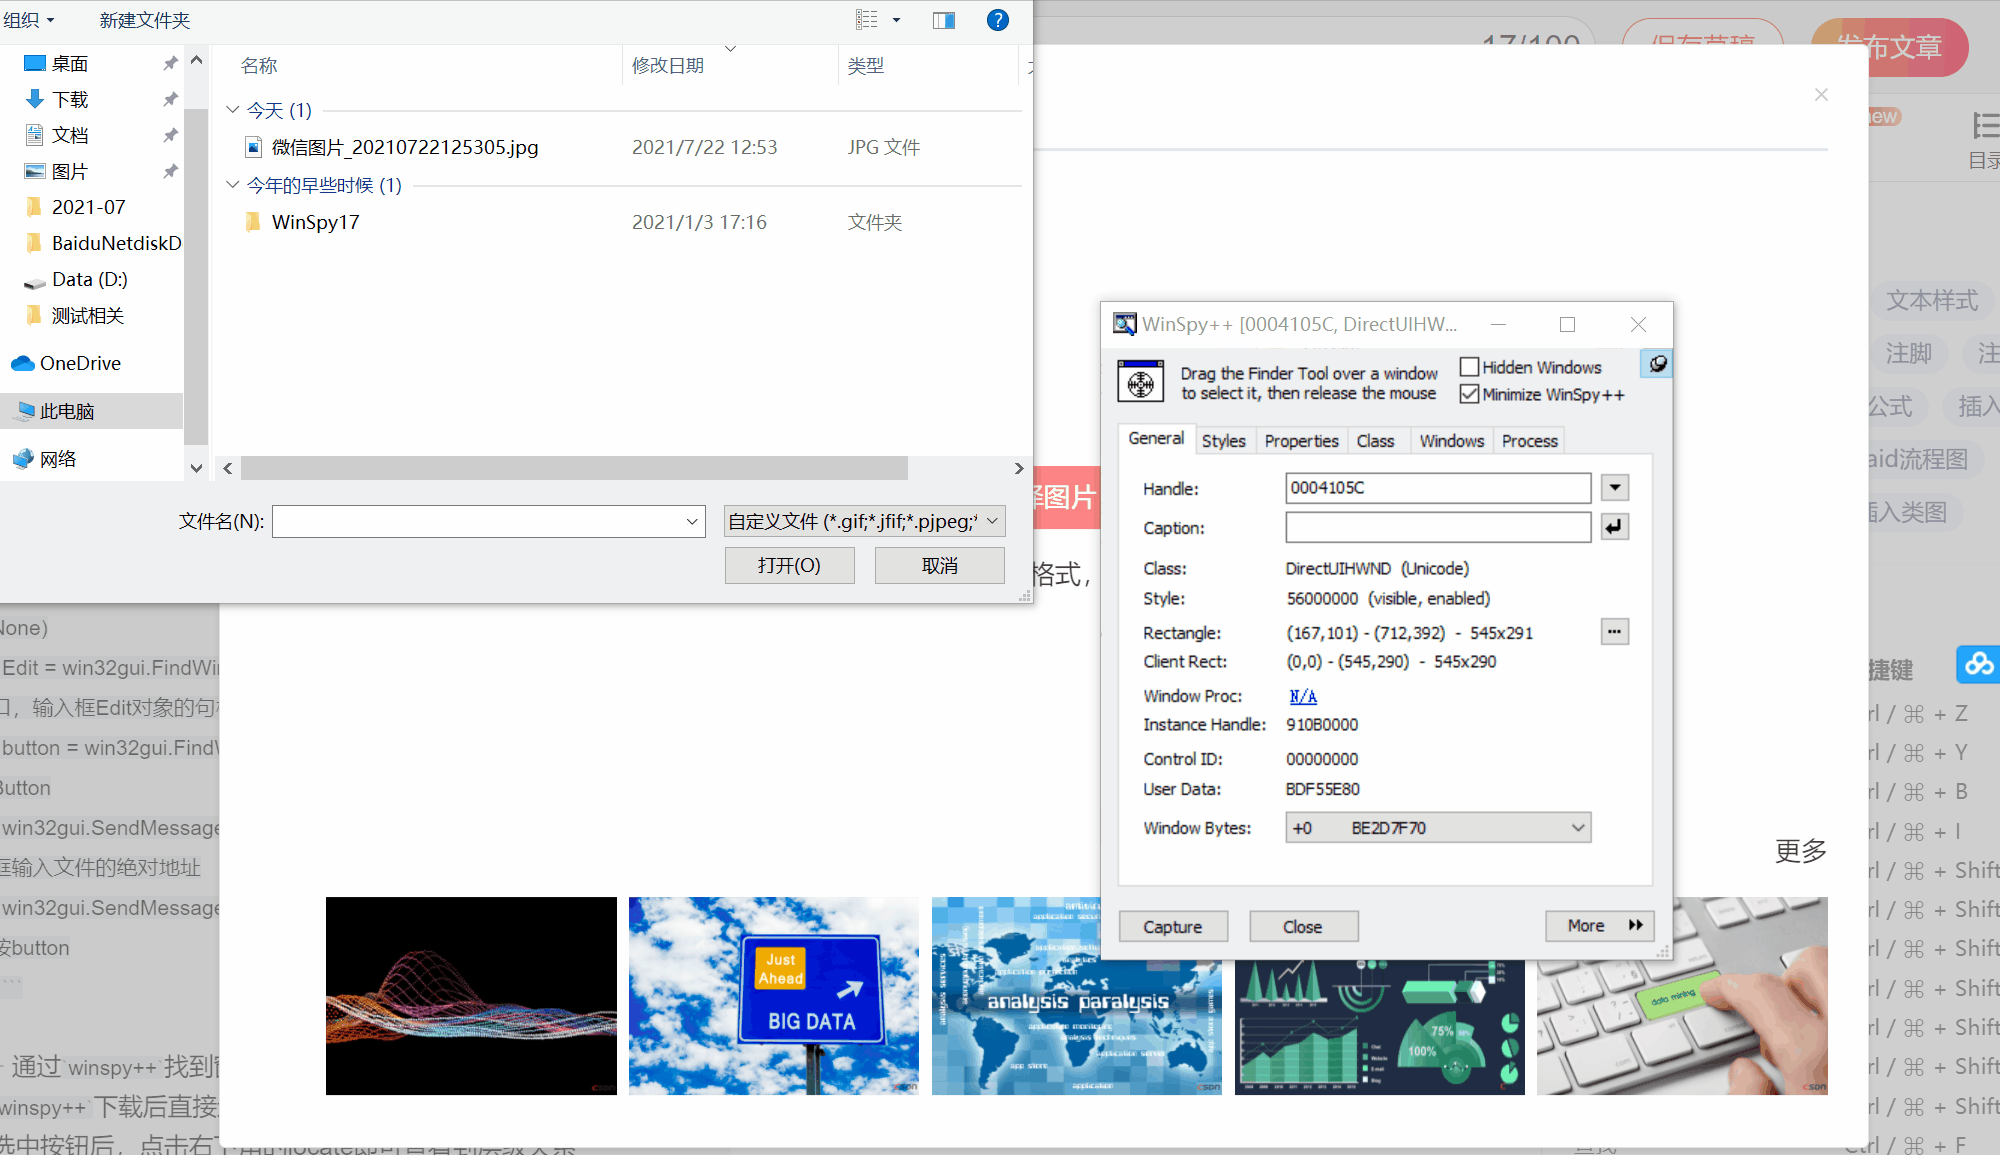Click the Capture button in WinSpy++
The image size is (2000, 1155).
[x=1175, y=924]
